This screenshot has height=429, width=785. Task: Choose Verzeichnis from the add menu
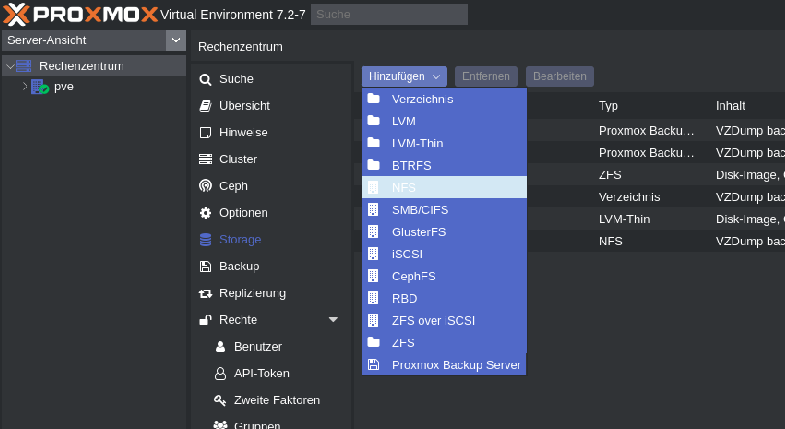[x=444, y=99]
